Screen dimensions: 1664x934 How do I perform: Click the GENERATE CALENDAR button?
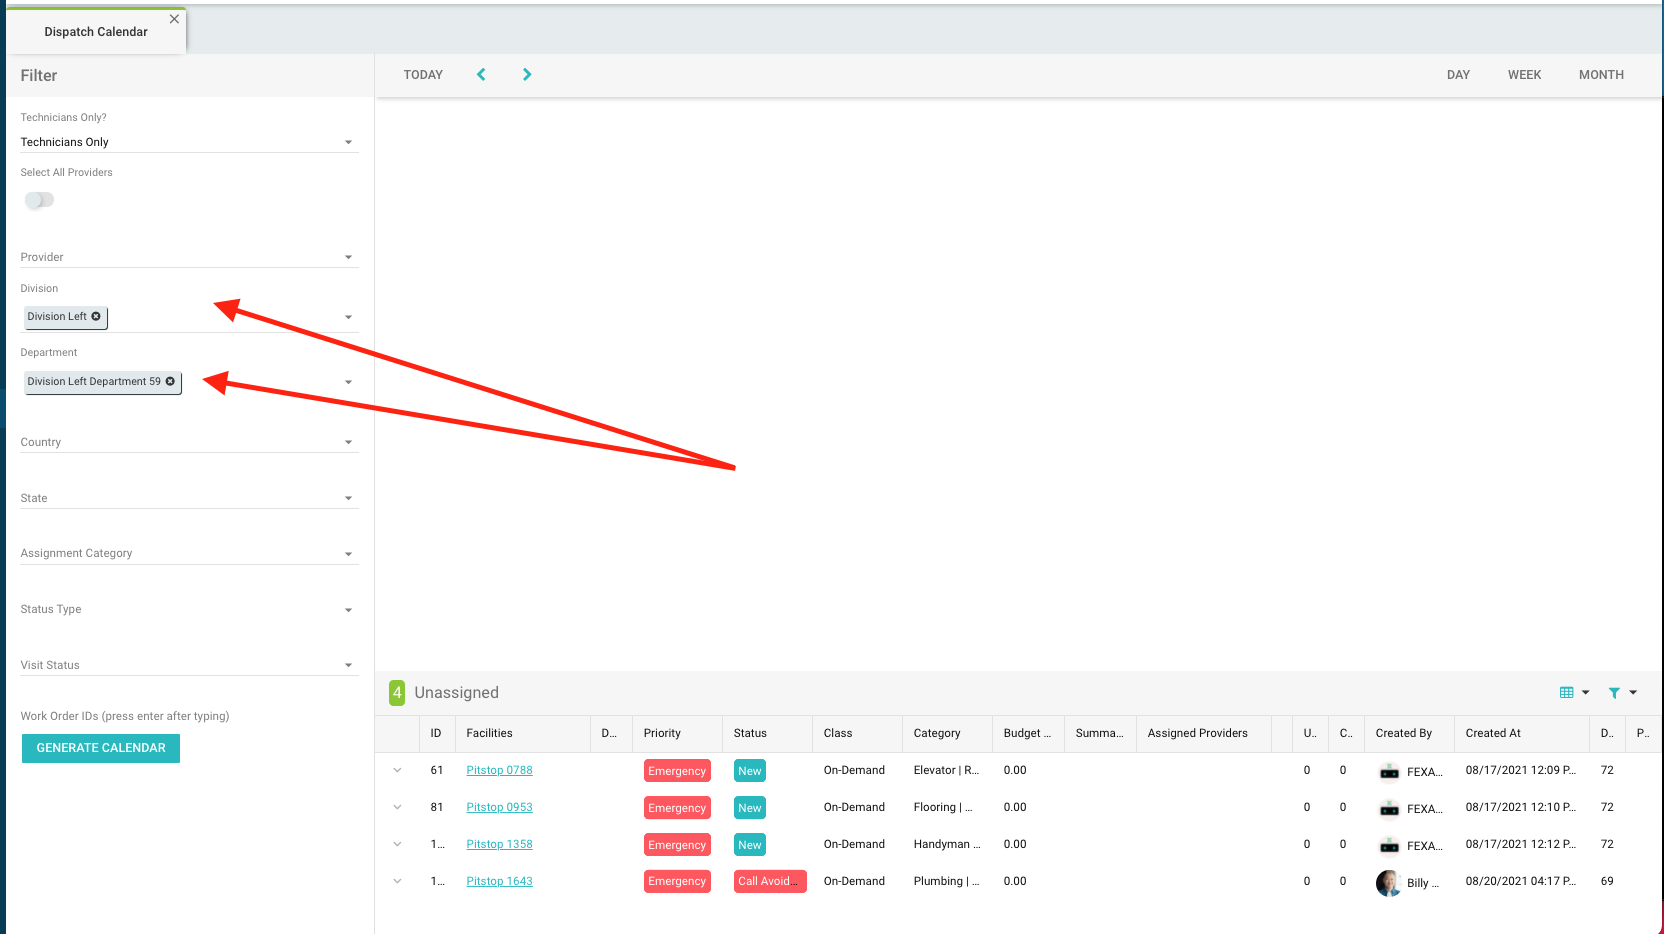[101, 748]
